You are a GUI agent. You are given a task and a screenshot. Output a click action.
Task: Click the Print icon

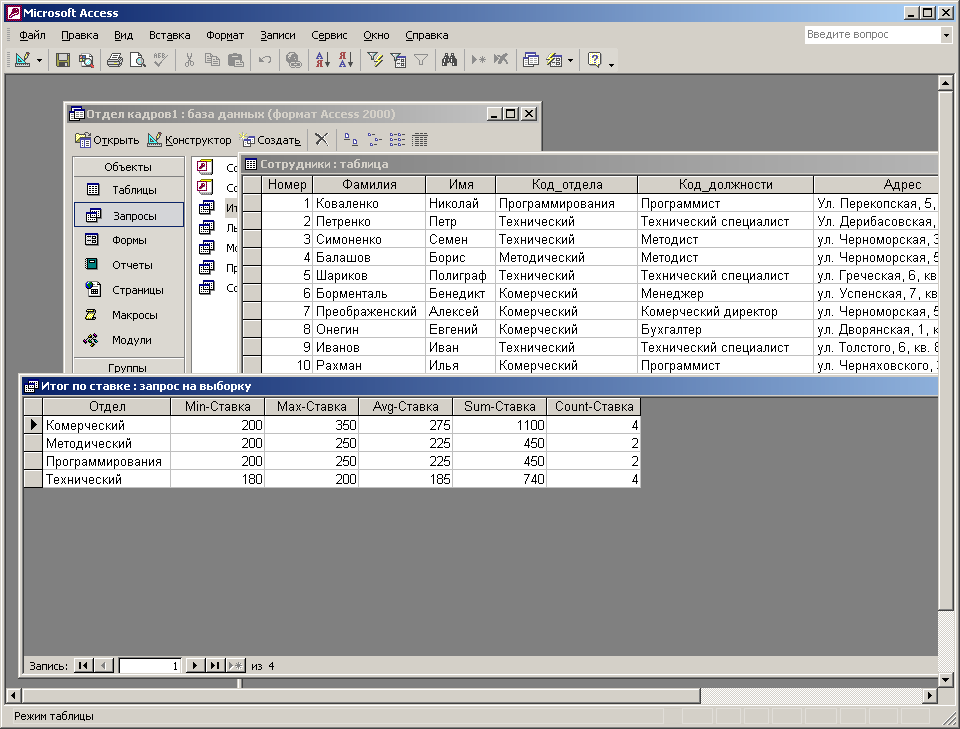click(x=114, y=60)
